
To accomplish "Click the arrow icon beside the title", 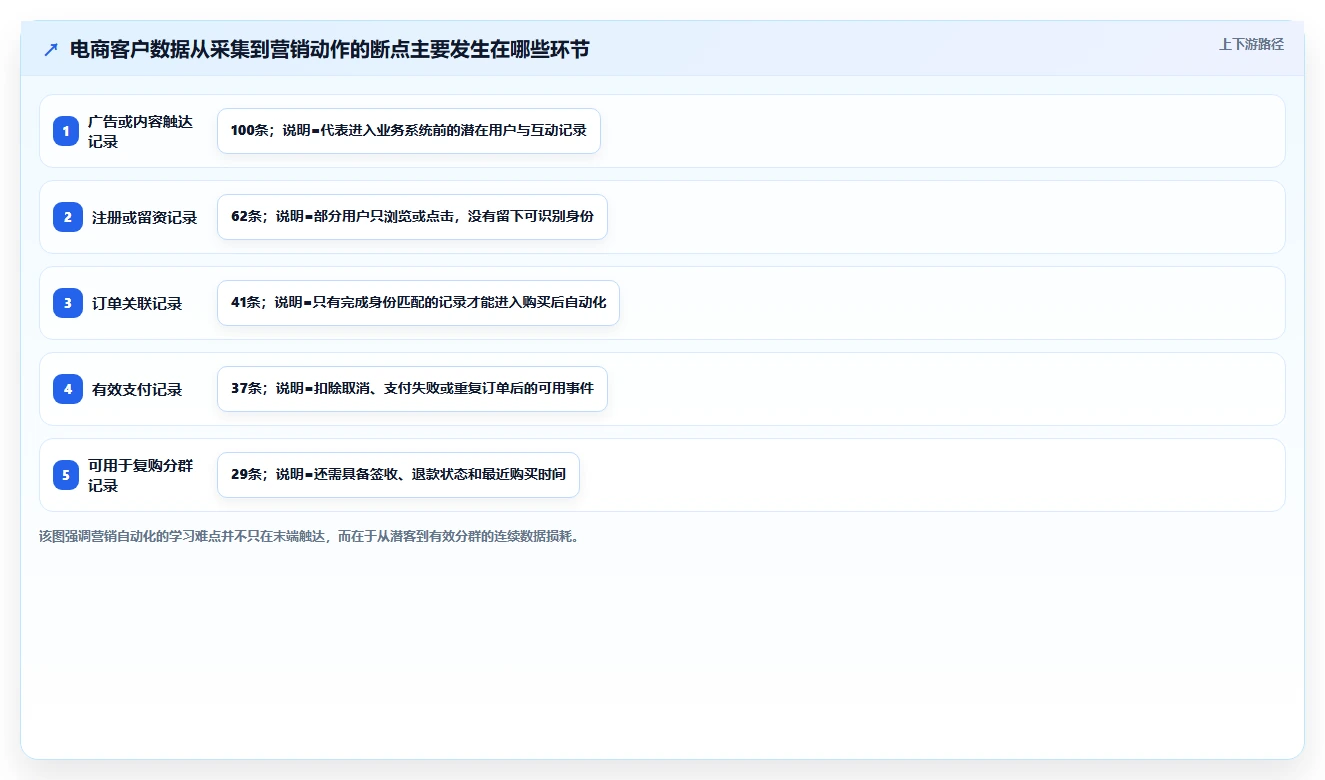I will click(x=51, y=49).
